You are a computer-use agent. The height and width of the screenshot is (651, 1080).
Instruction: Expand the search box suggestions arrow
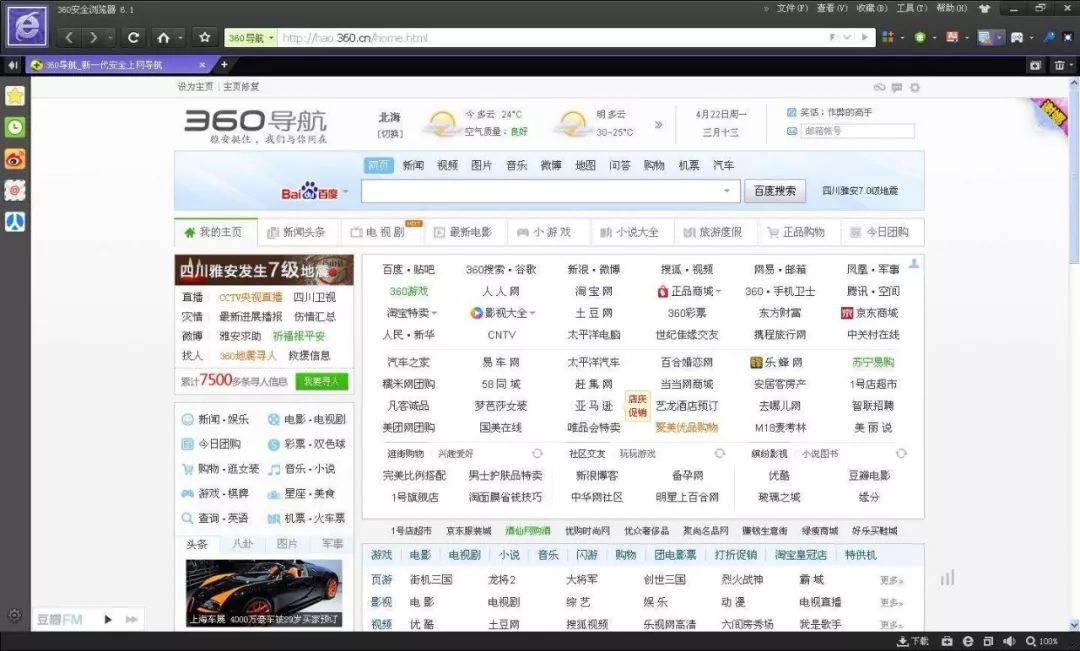pos(727,191)
